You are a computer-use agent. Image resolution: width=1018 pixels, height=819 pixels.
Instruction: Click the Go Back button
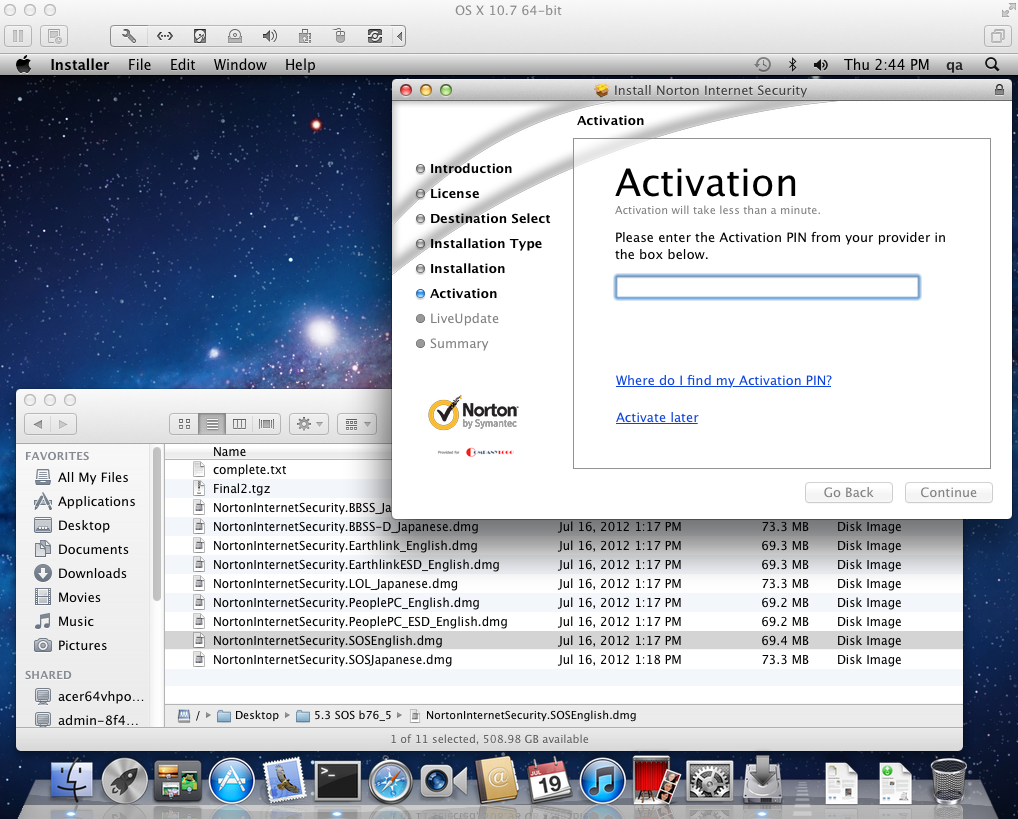pos(848,492)
